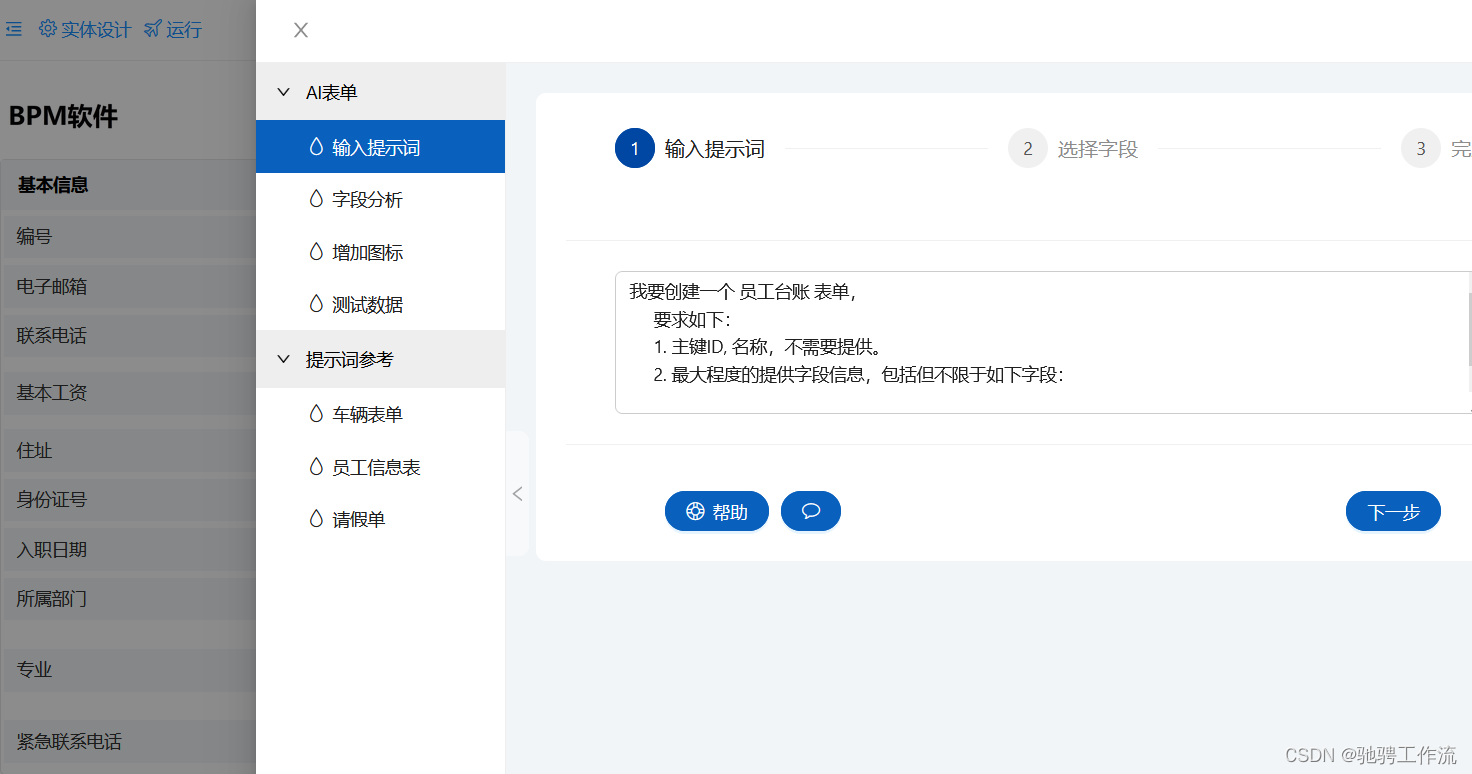The height and width of the screenshot is (774, 1472).
Task: Click the 联系电话 field row
Action: (x=128, y=336)
